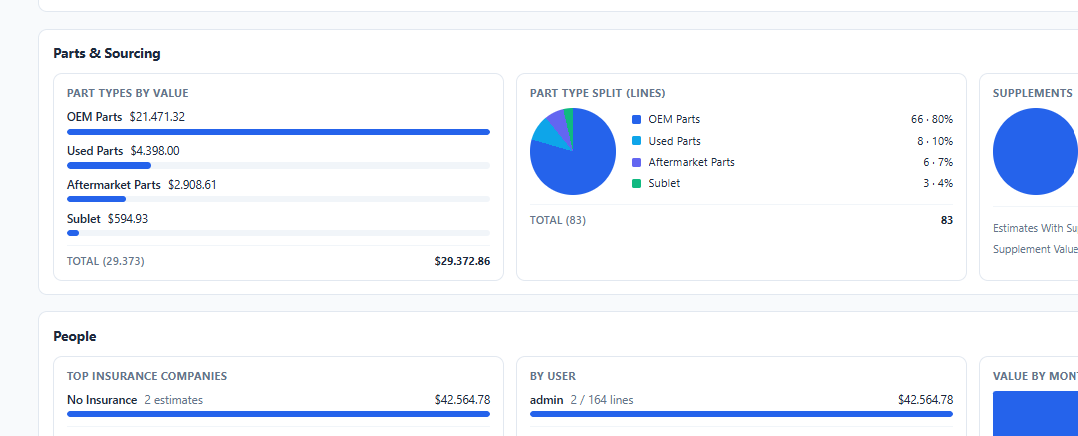Screen dimensions: 1078x436
Task: Click the 'Sublet' label in value list
Action: pyautogui.click(x=84, y=219)
